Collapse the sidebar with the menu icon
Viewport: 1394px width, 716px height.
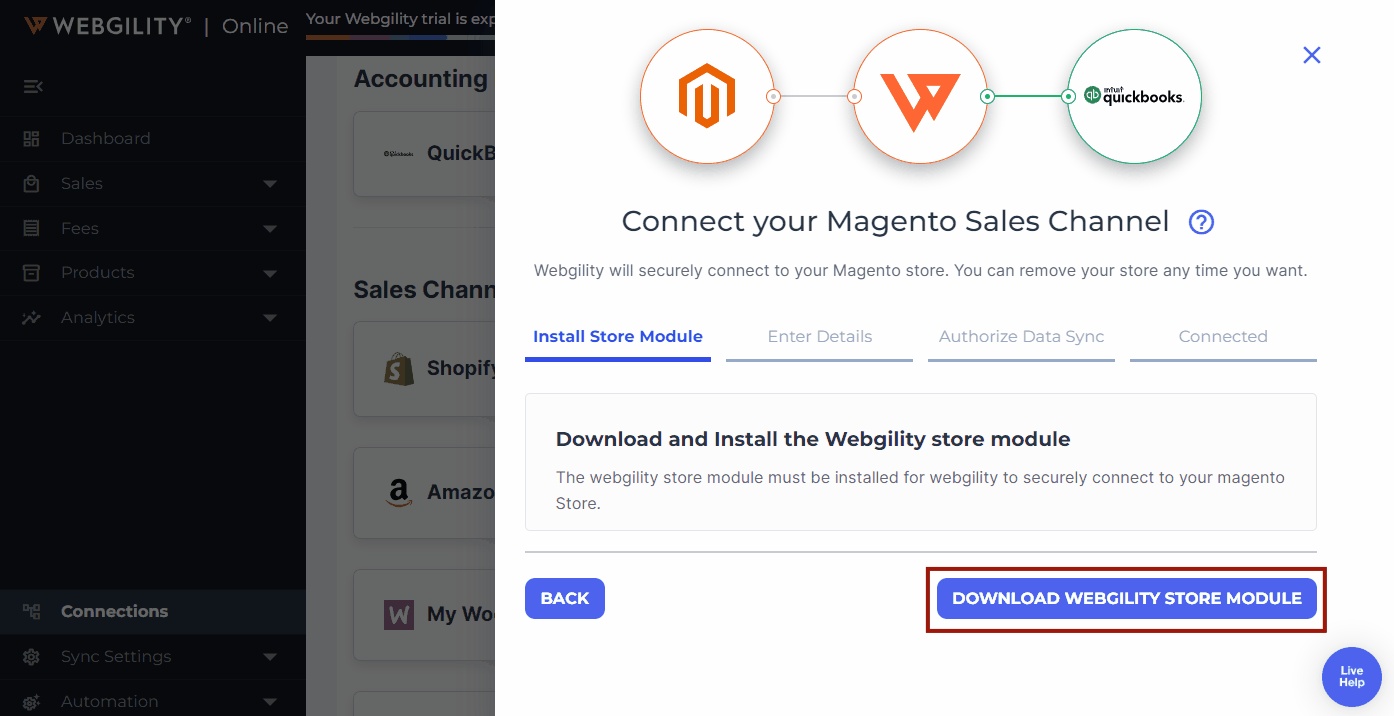click(33, 86)
